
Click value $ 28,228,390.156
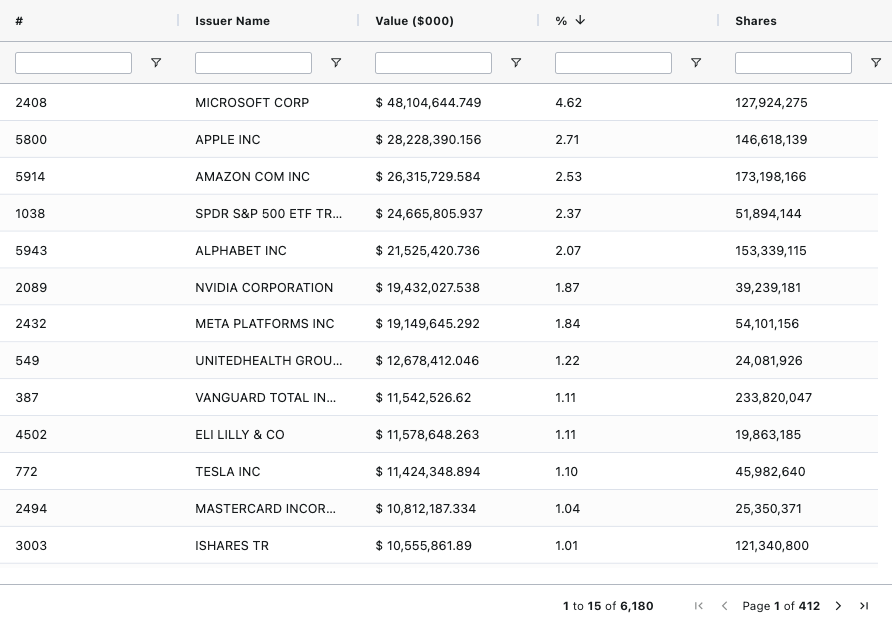click(428, 139)
